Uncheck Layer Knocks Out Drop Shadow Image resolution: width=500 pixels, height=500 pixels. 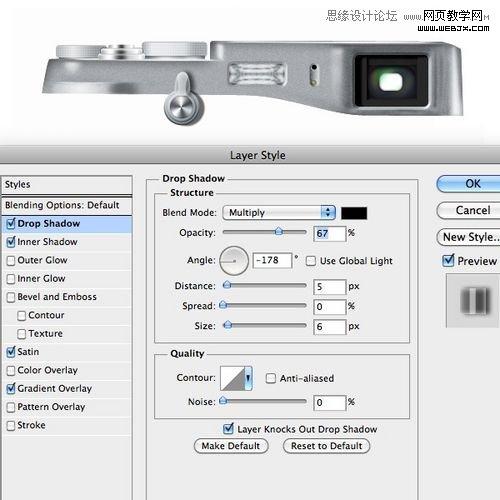point(228,429)
